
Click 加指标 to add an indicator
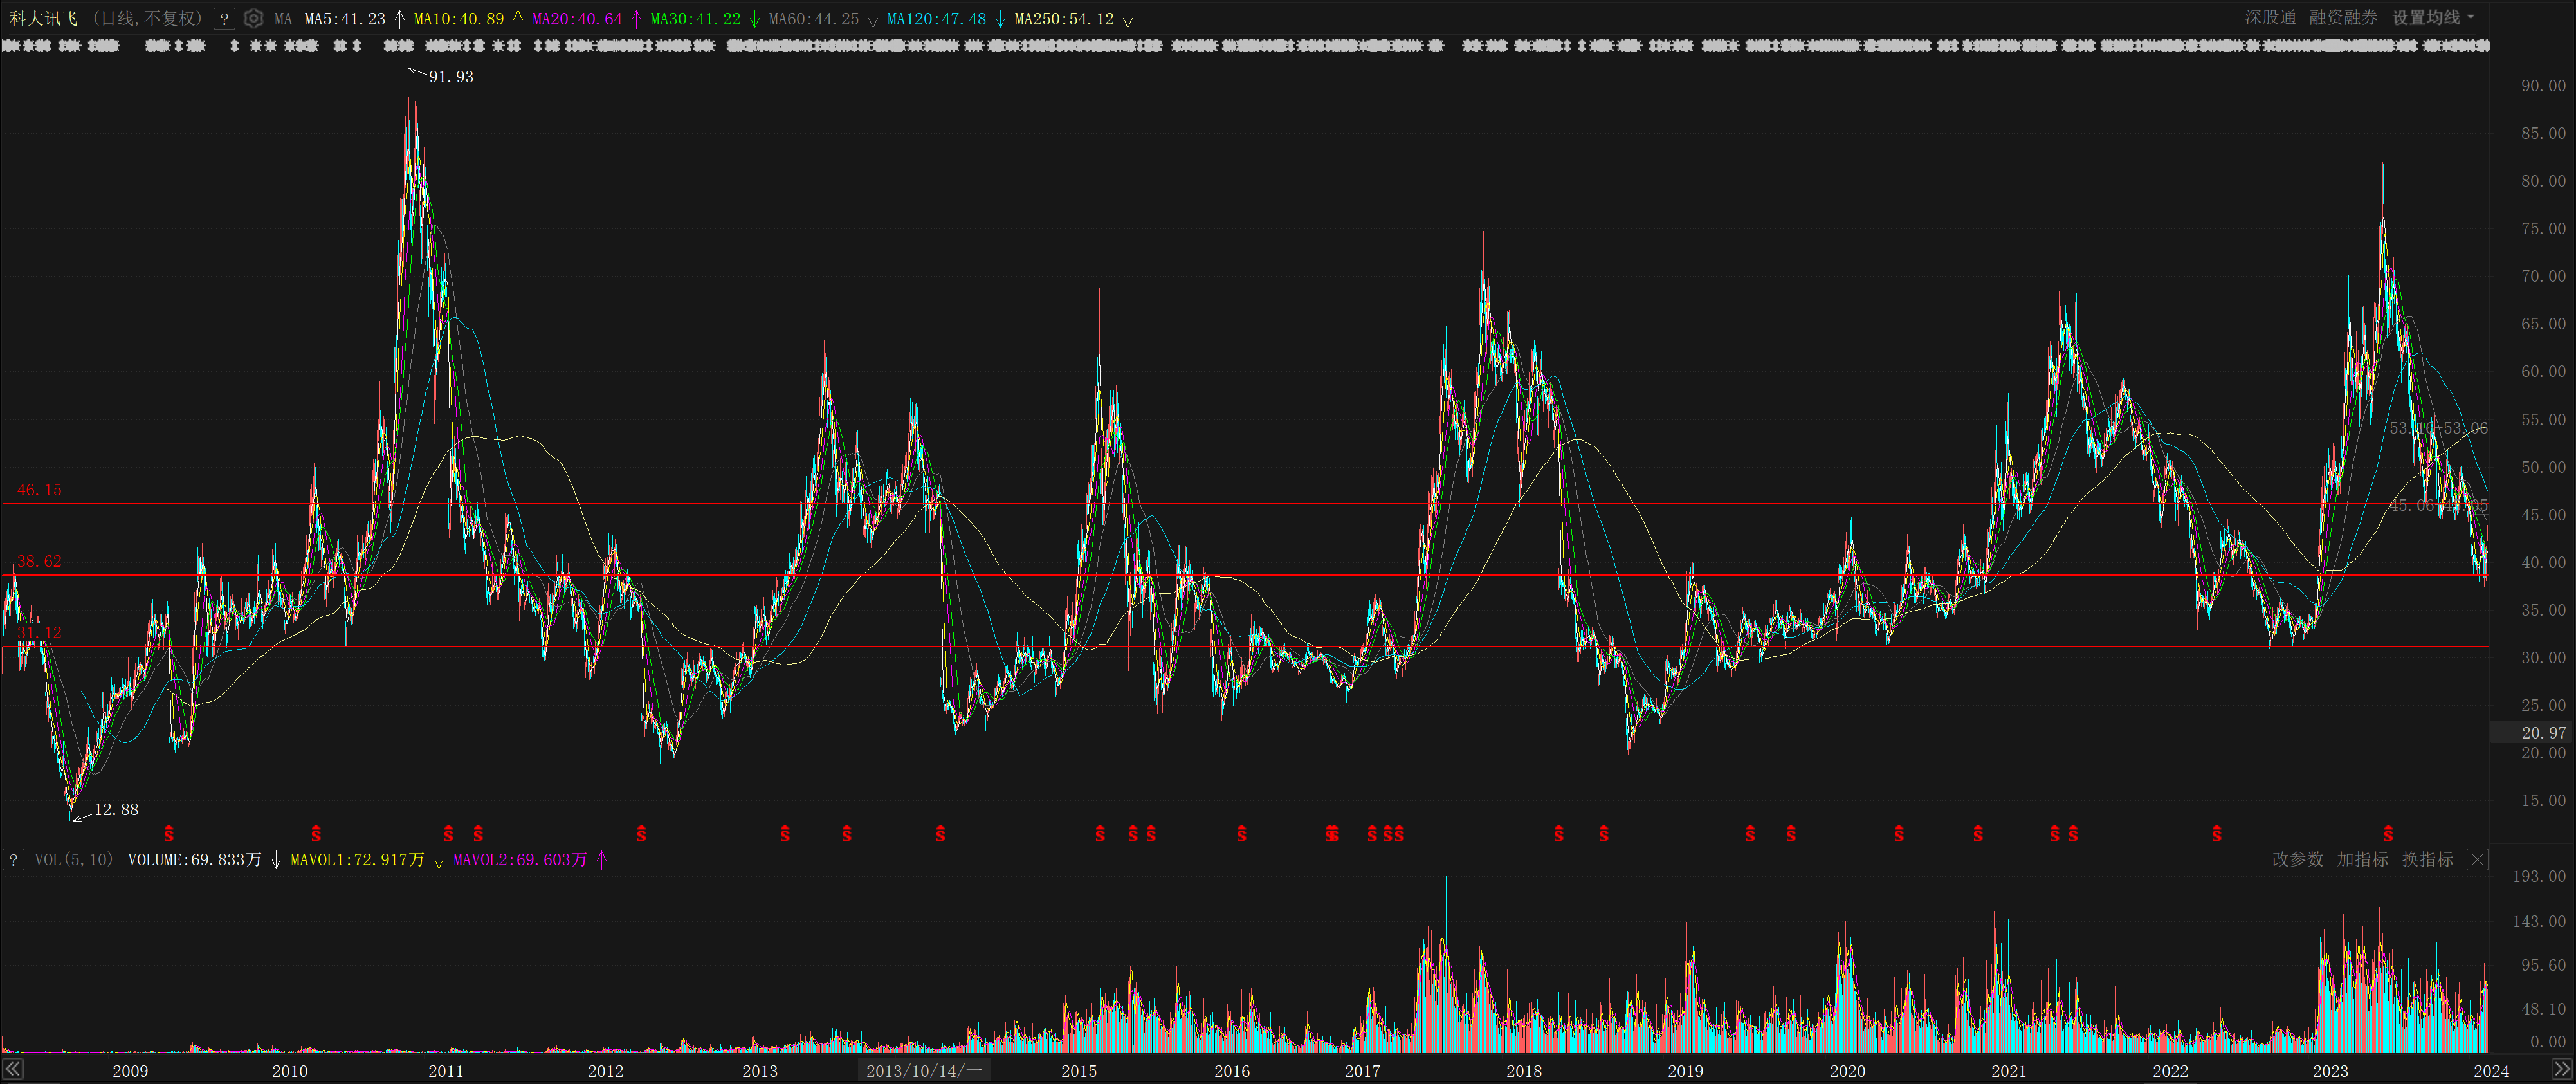pos(2362,860)
